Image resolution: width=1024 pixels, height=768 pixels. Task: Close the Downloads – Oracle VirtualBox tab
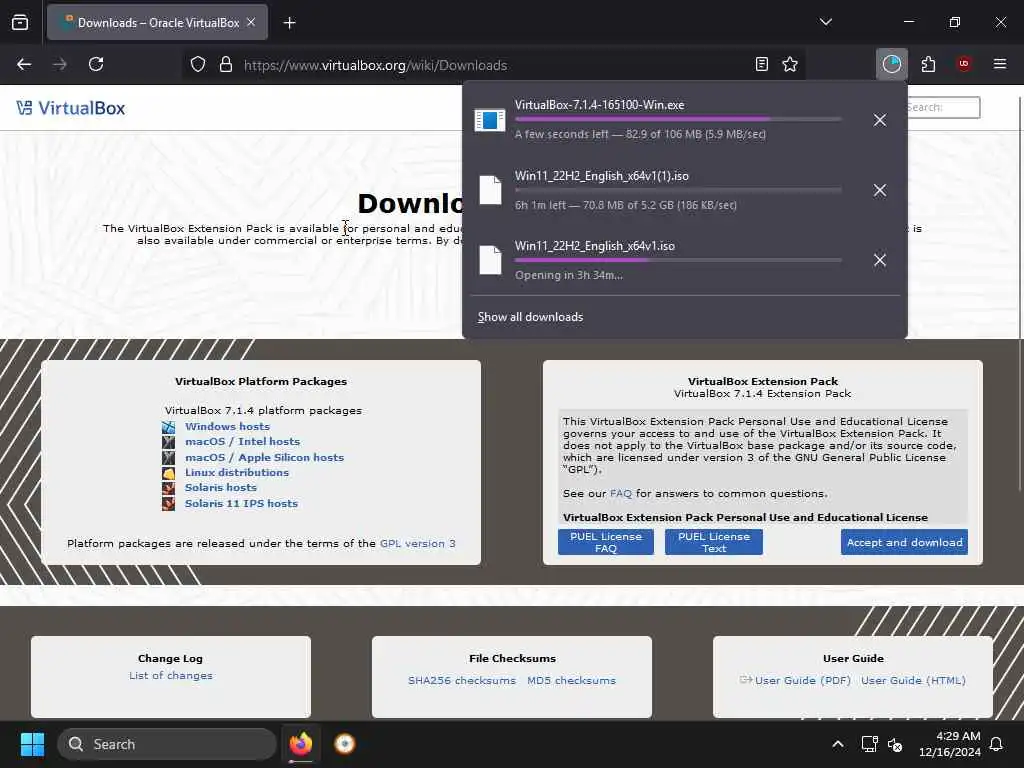(251, 23)
